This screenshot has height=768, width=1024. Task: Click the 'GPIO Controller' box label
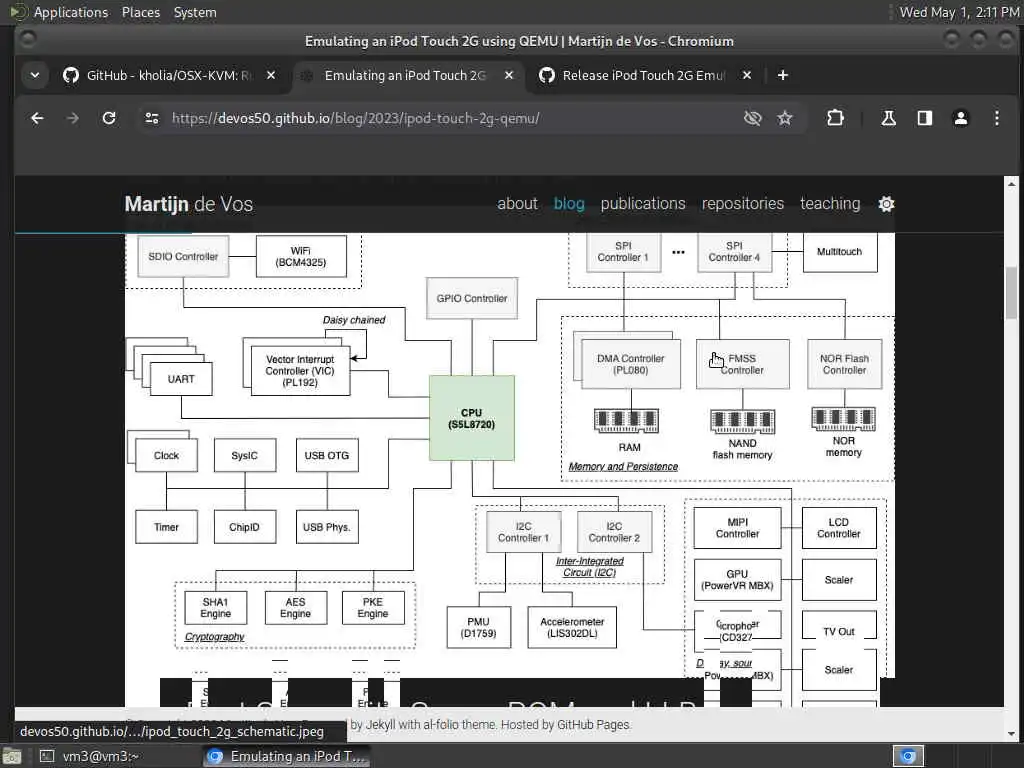(x=472, y=298)
